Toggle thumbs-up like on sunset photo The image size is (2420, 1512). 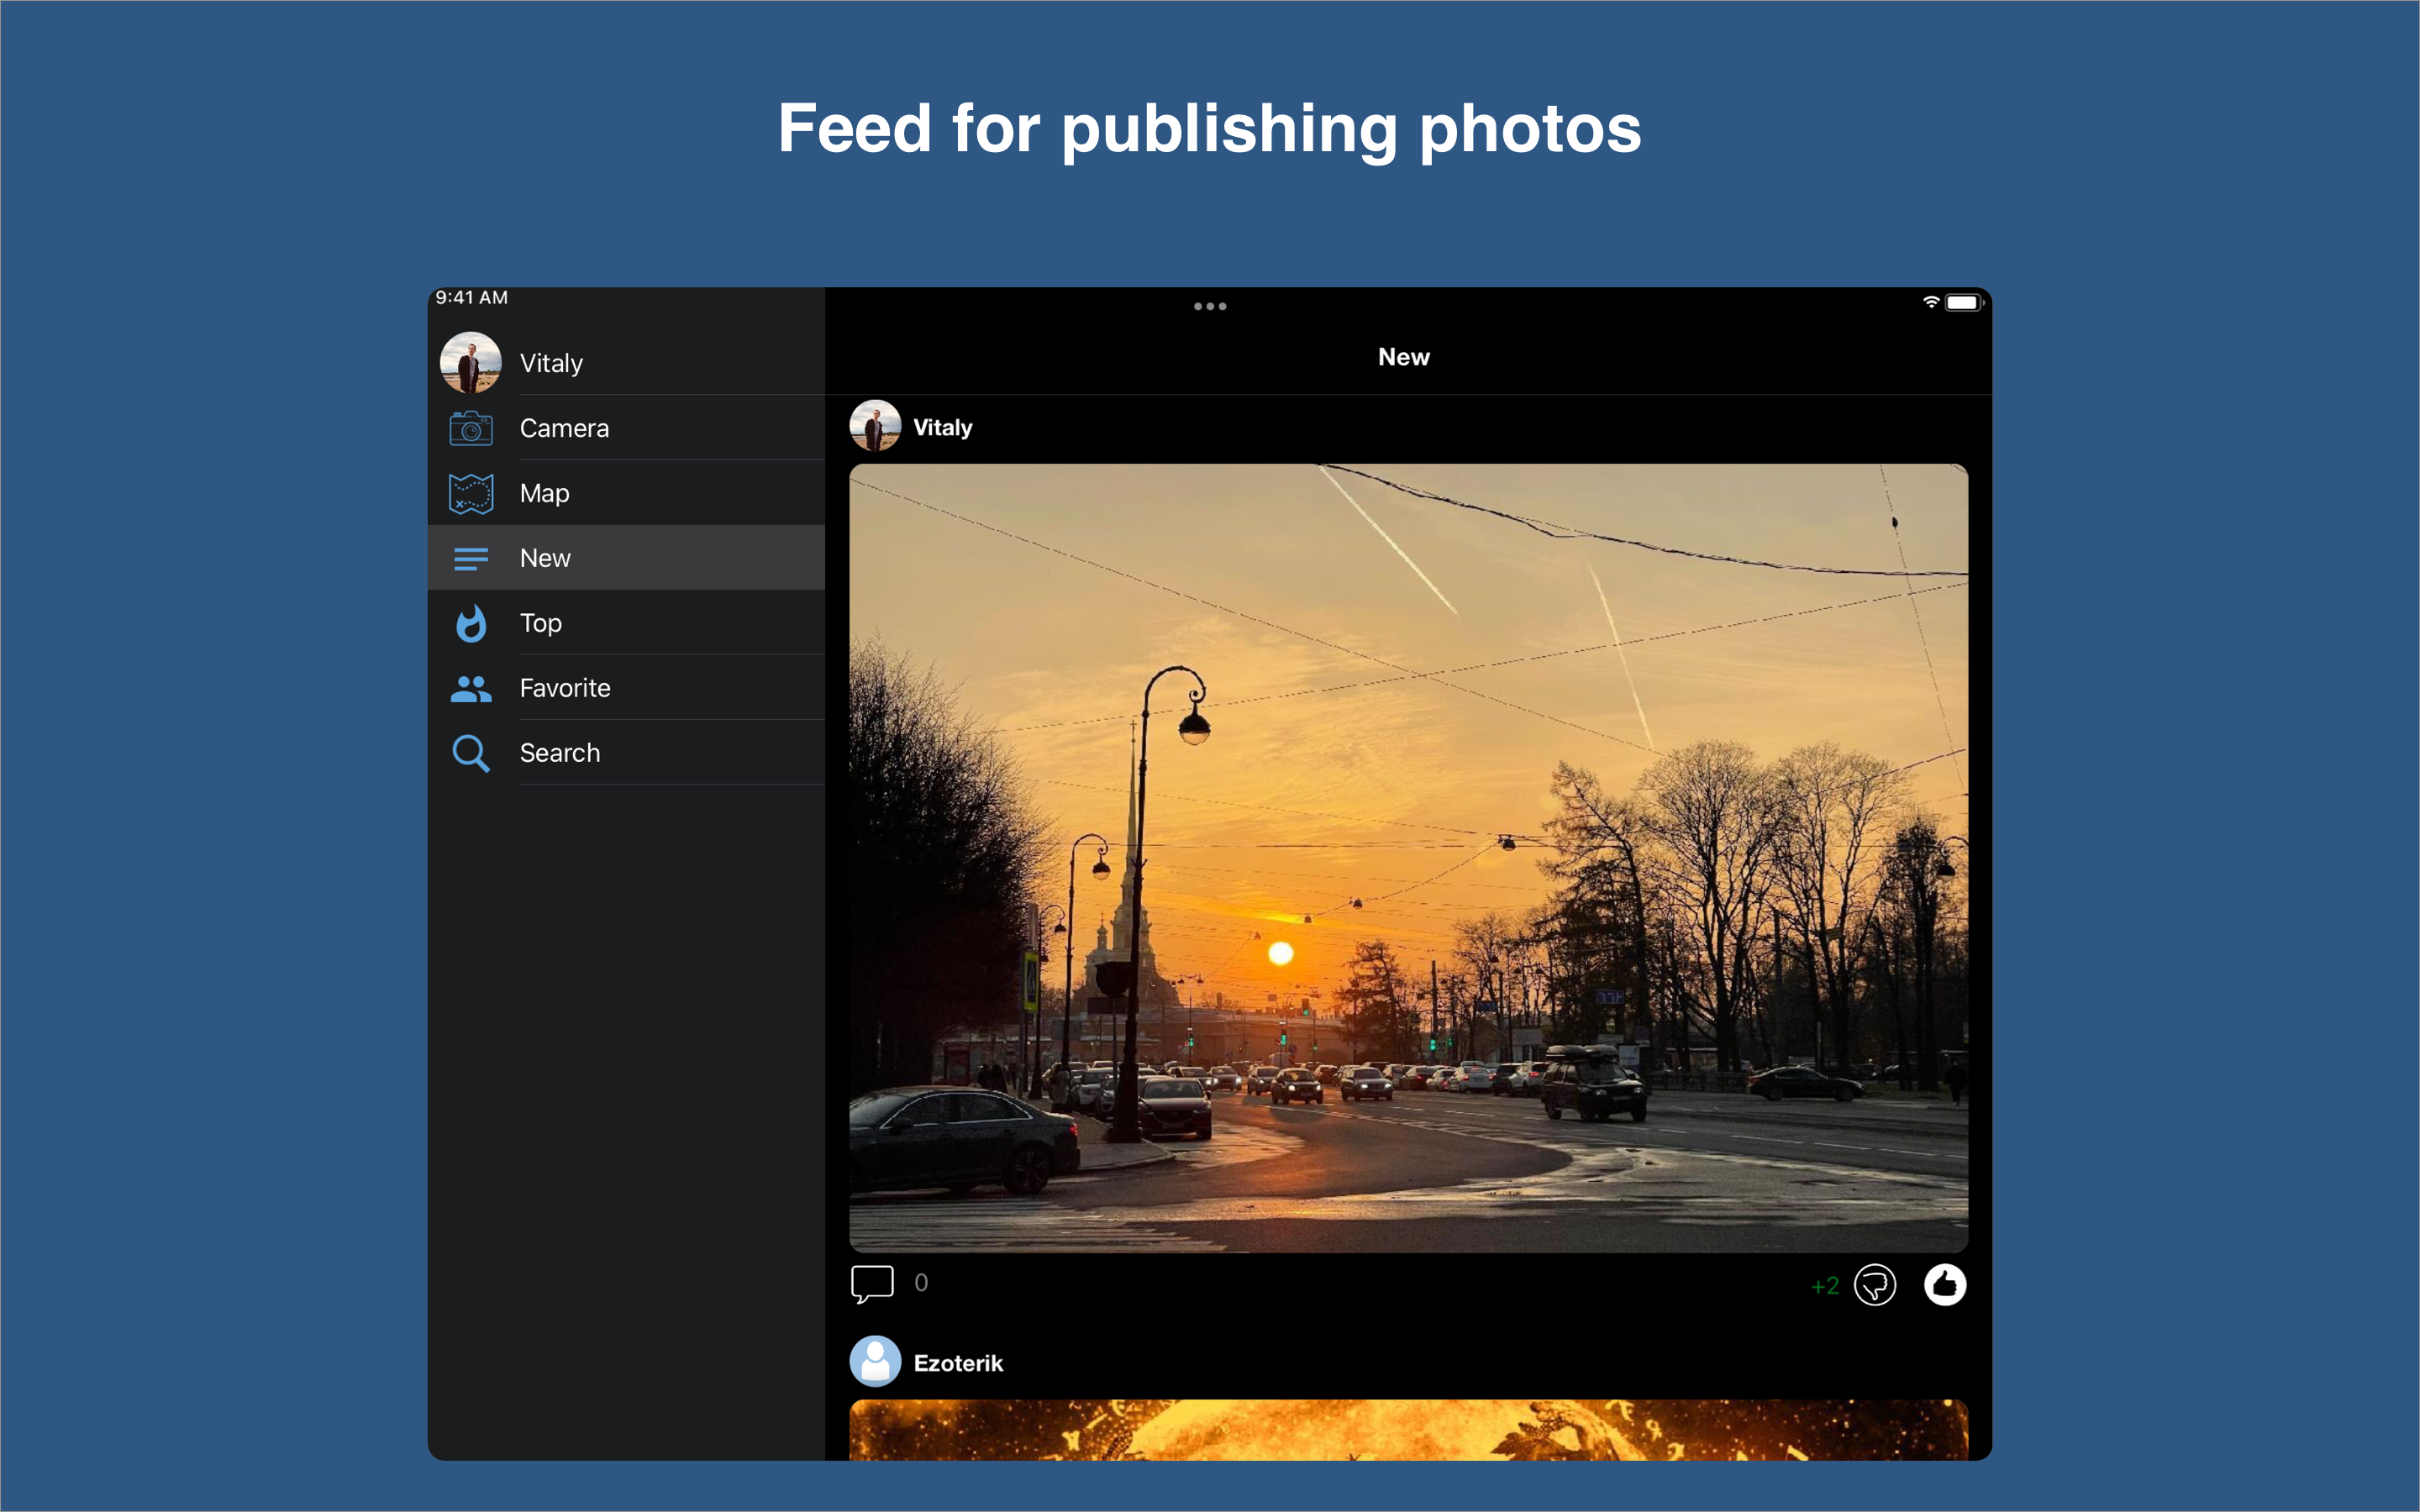click(x=1944, y=1285)
